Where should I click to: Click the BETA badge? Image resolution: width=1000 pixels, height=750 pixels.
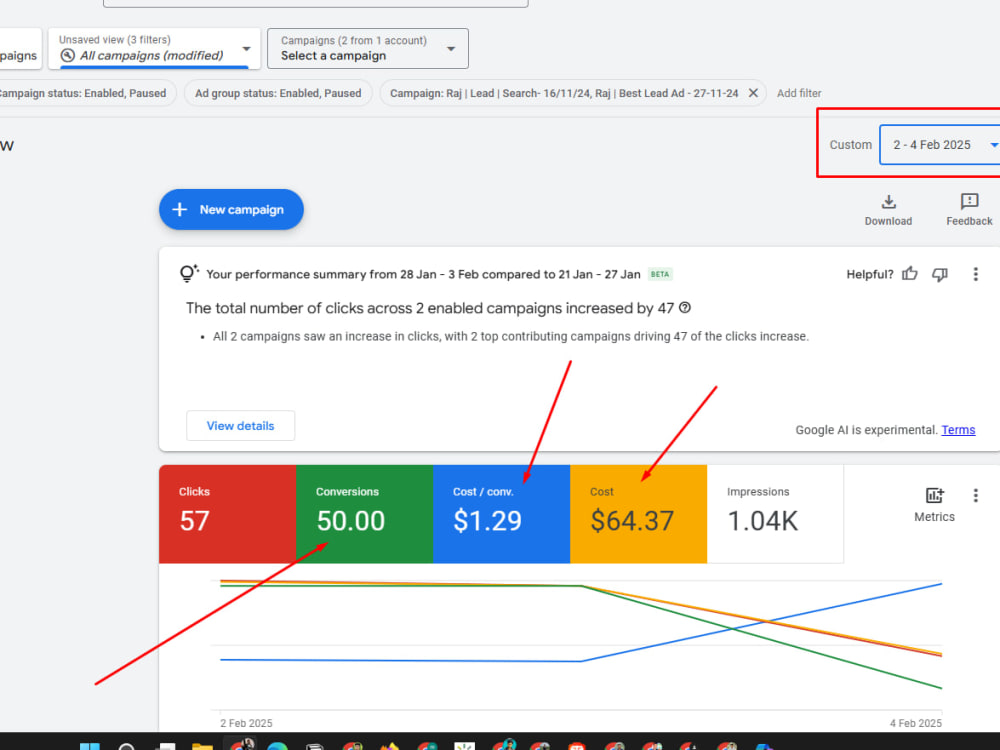pos(660,274)
